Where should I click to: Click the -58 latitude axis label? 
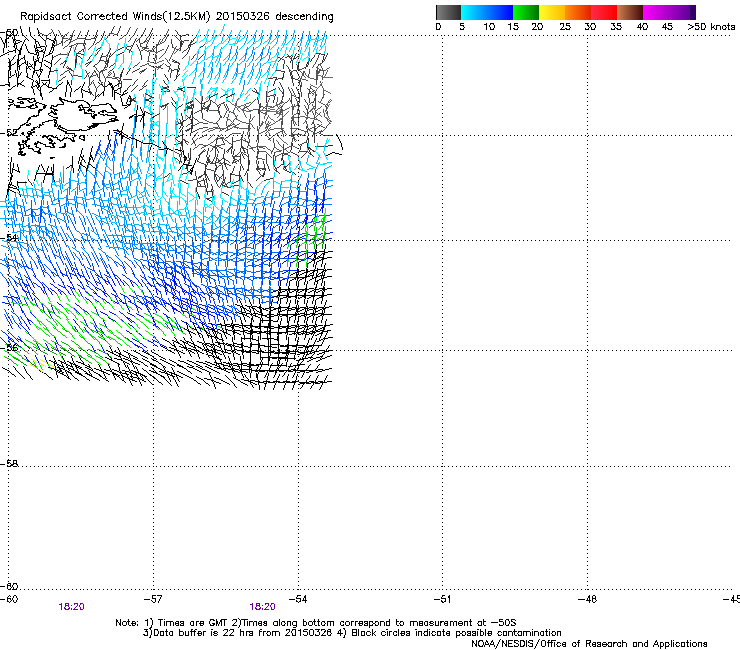[9, 464]
